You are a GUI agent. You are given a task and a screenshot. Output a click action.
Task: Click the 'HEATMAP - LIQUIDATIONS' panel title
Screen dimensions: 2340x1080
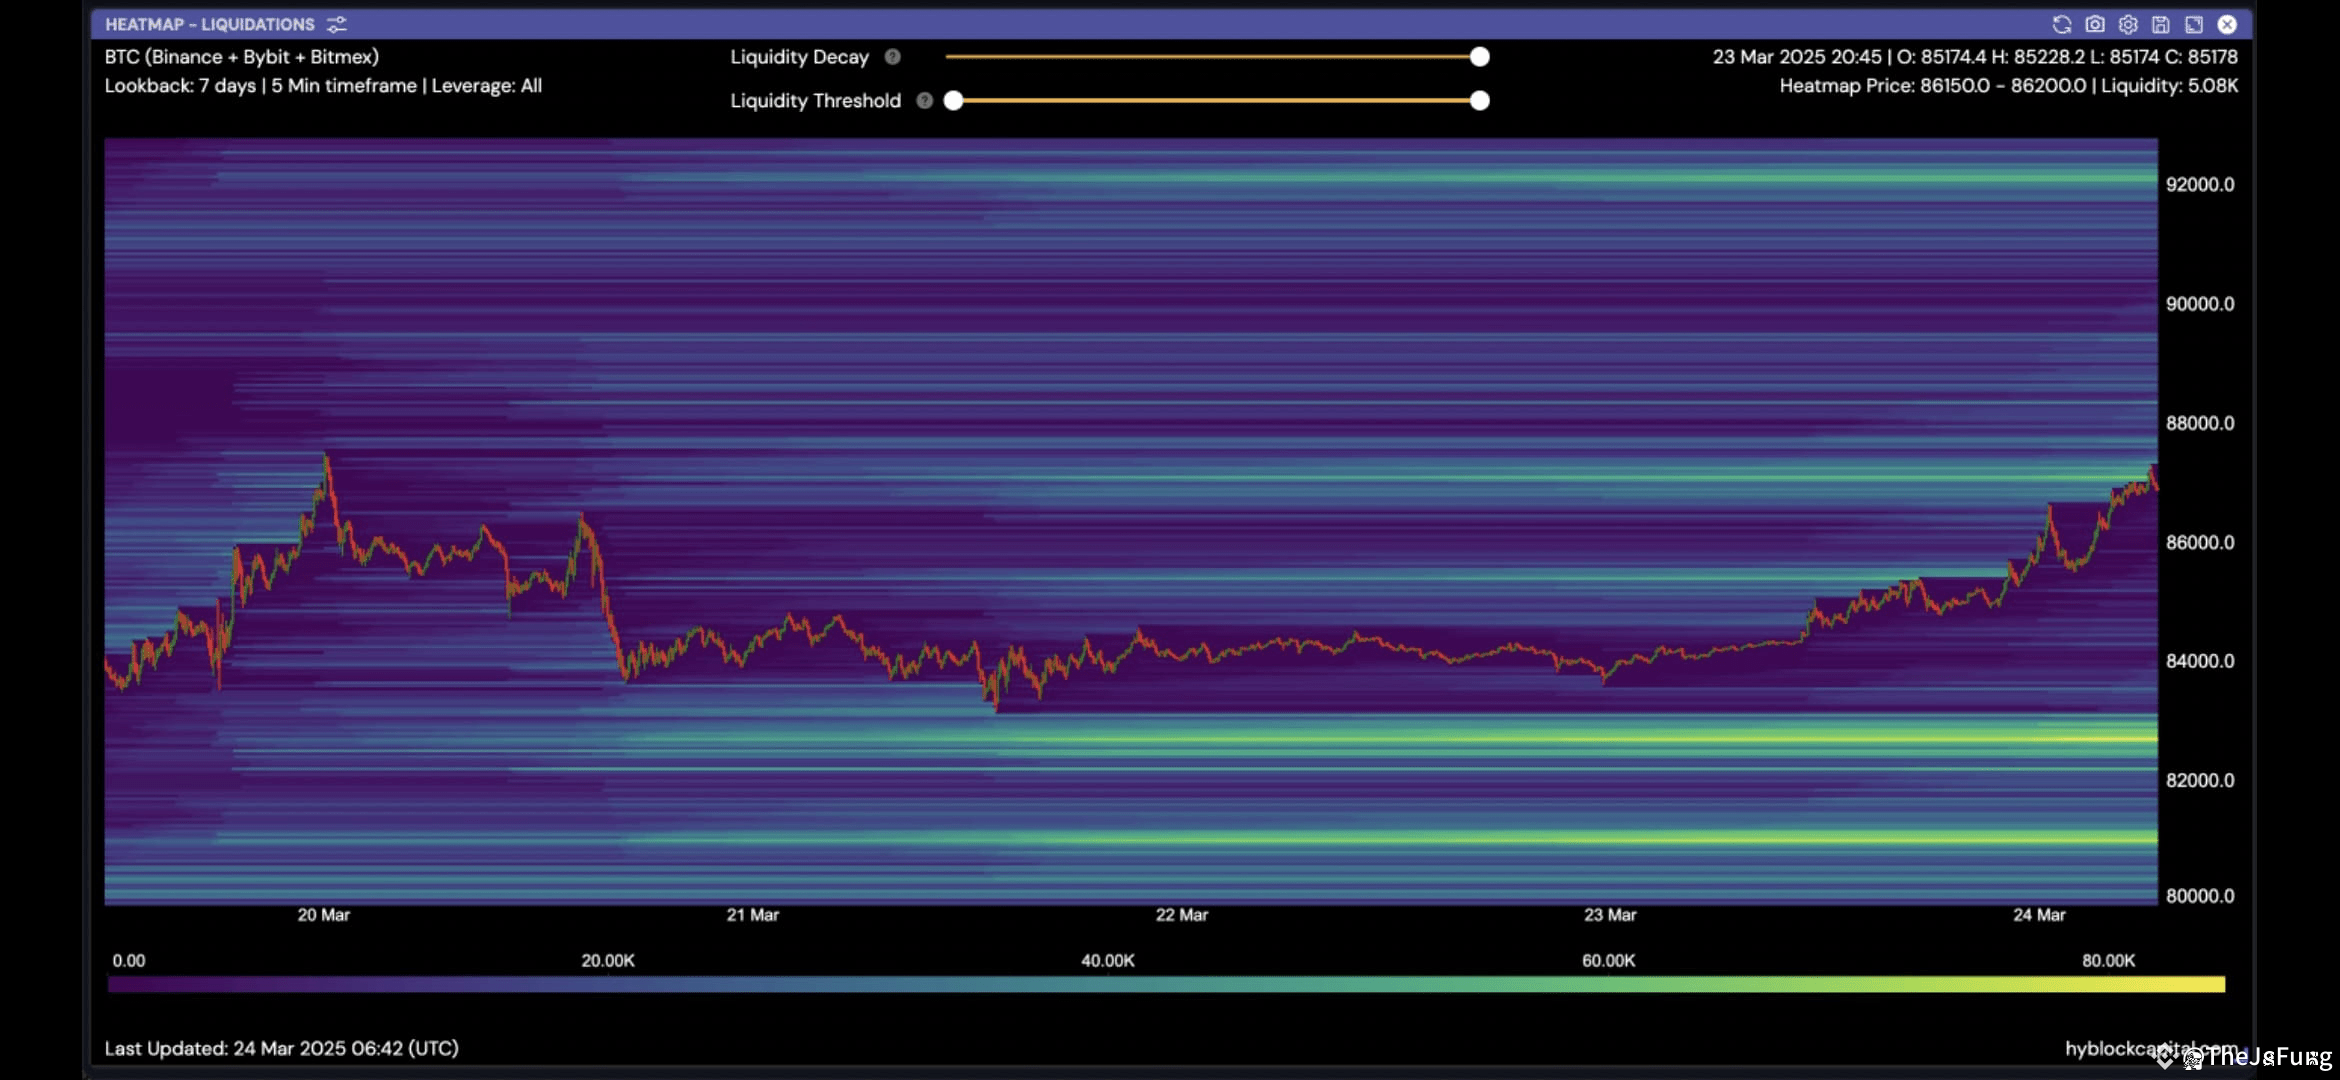click(210, 24)
